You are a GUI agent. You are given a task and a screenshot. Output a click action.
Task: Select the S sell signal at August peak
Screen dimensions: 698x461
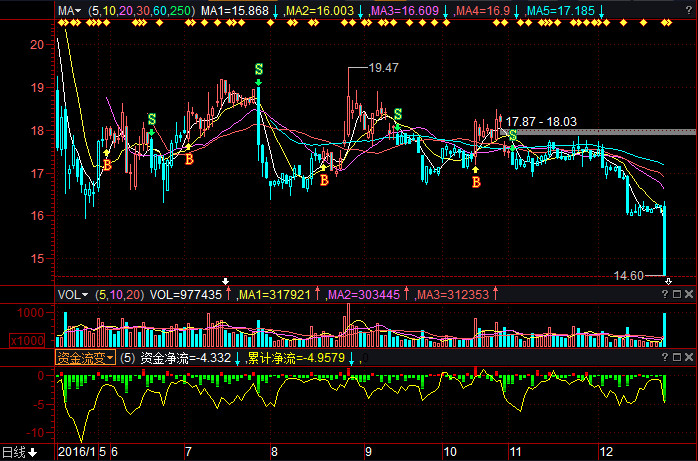[x=258, y=69]
